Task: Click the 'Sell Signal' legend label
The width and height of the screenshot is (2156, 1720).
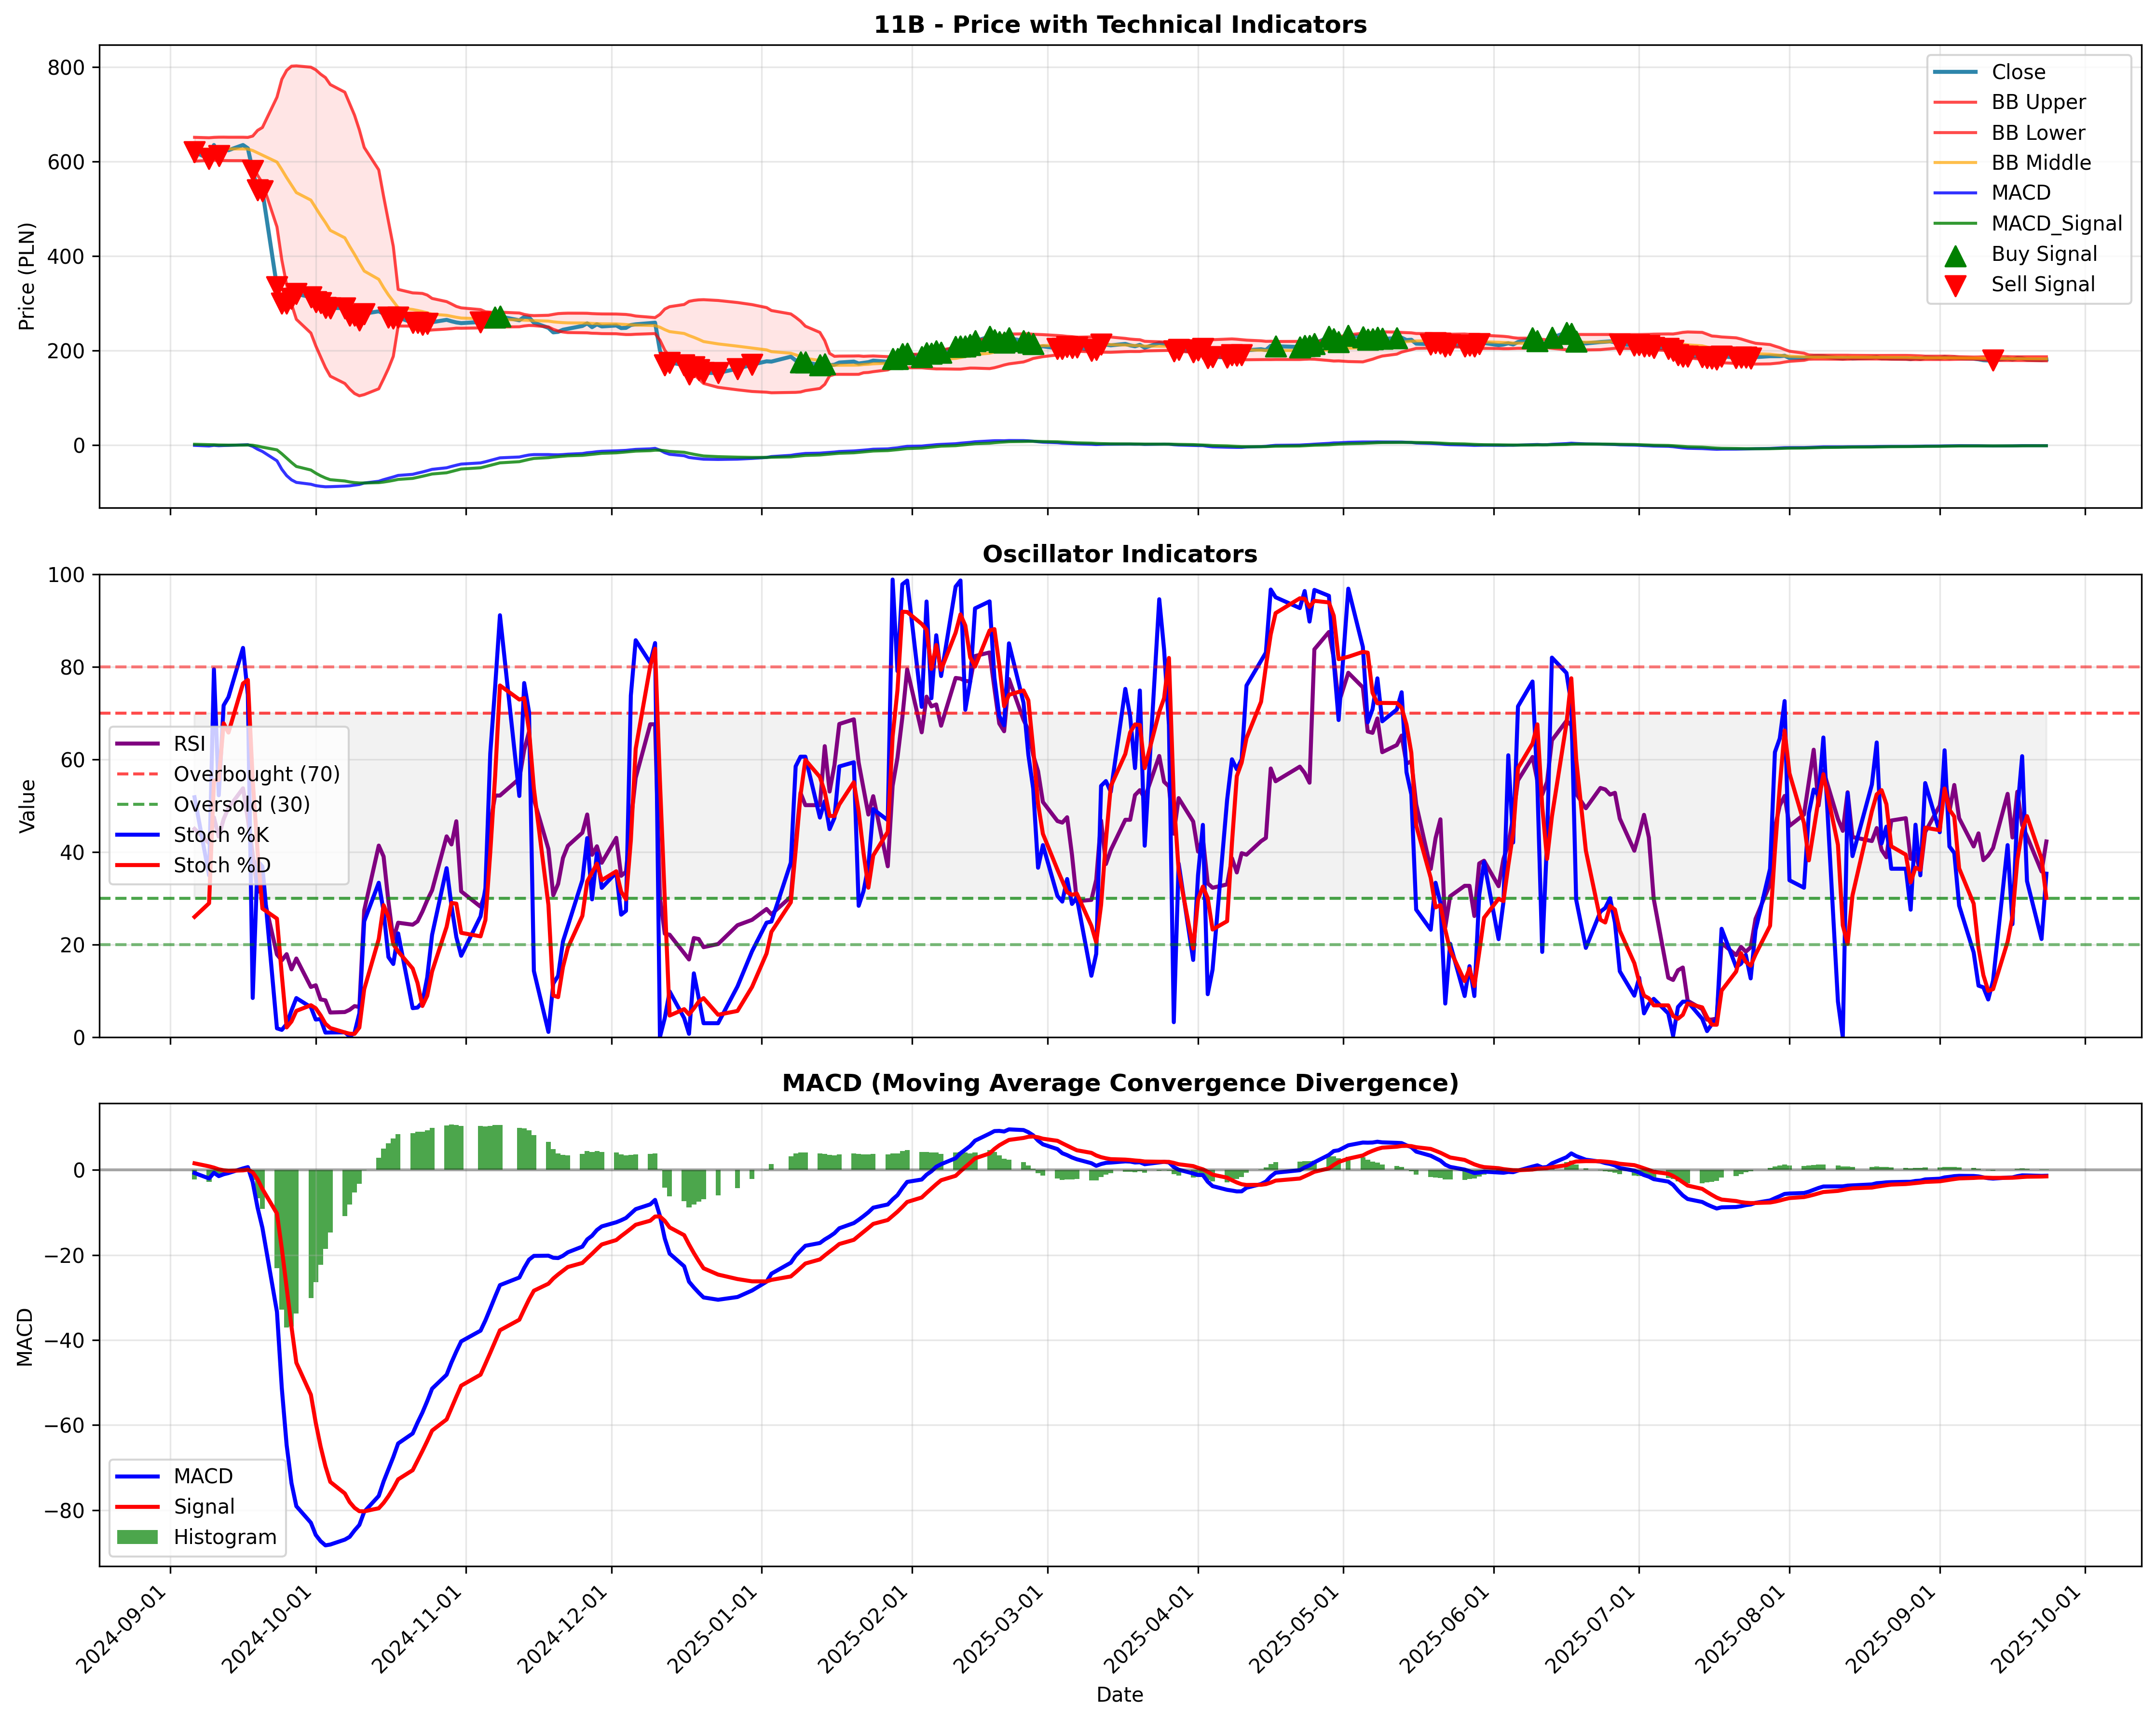Action: click(x=2043, y=284)
